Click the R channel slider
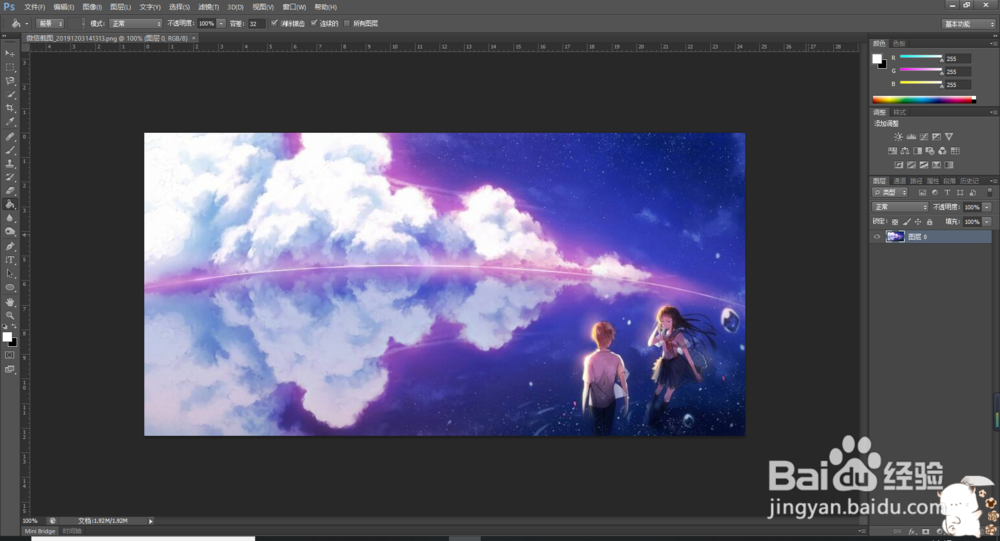Screen dimensions: 1000x541 [x=920, y=57]
